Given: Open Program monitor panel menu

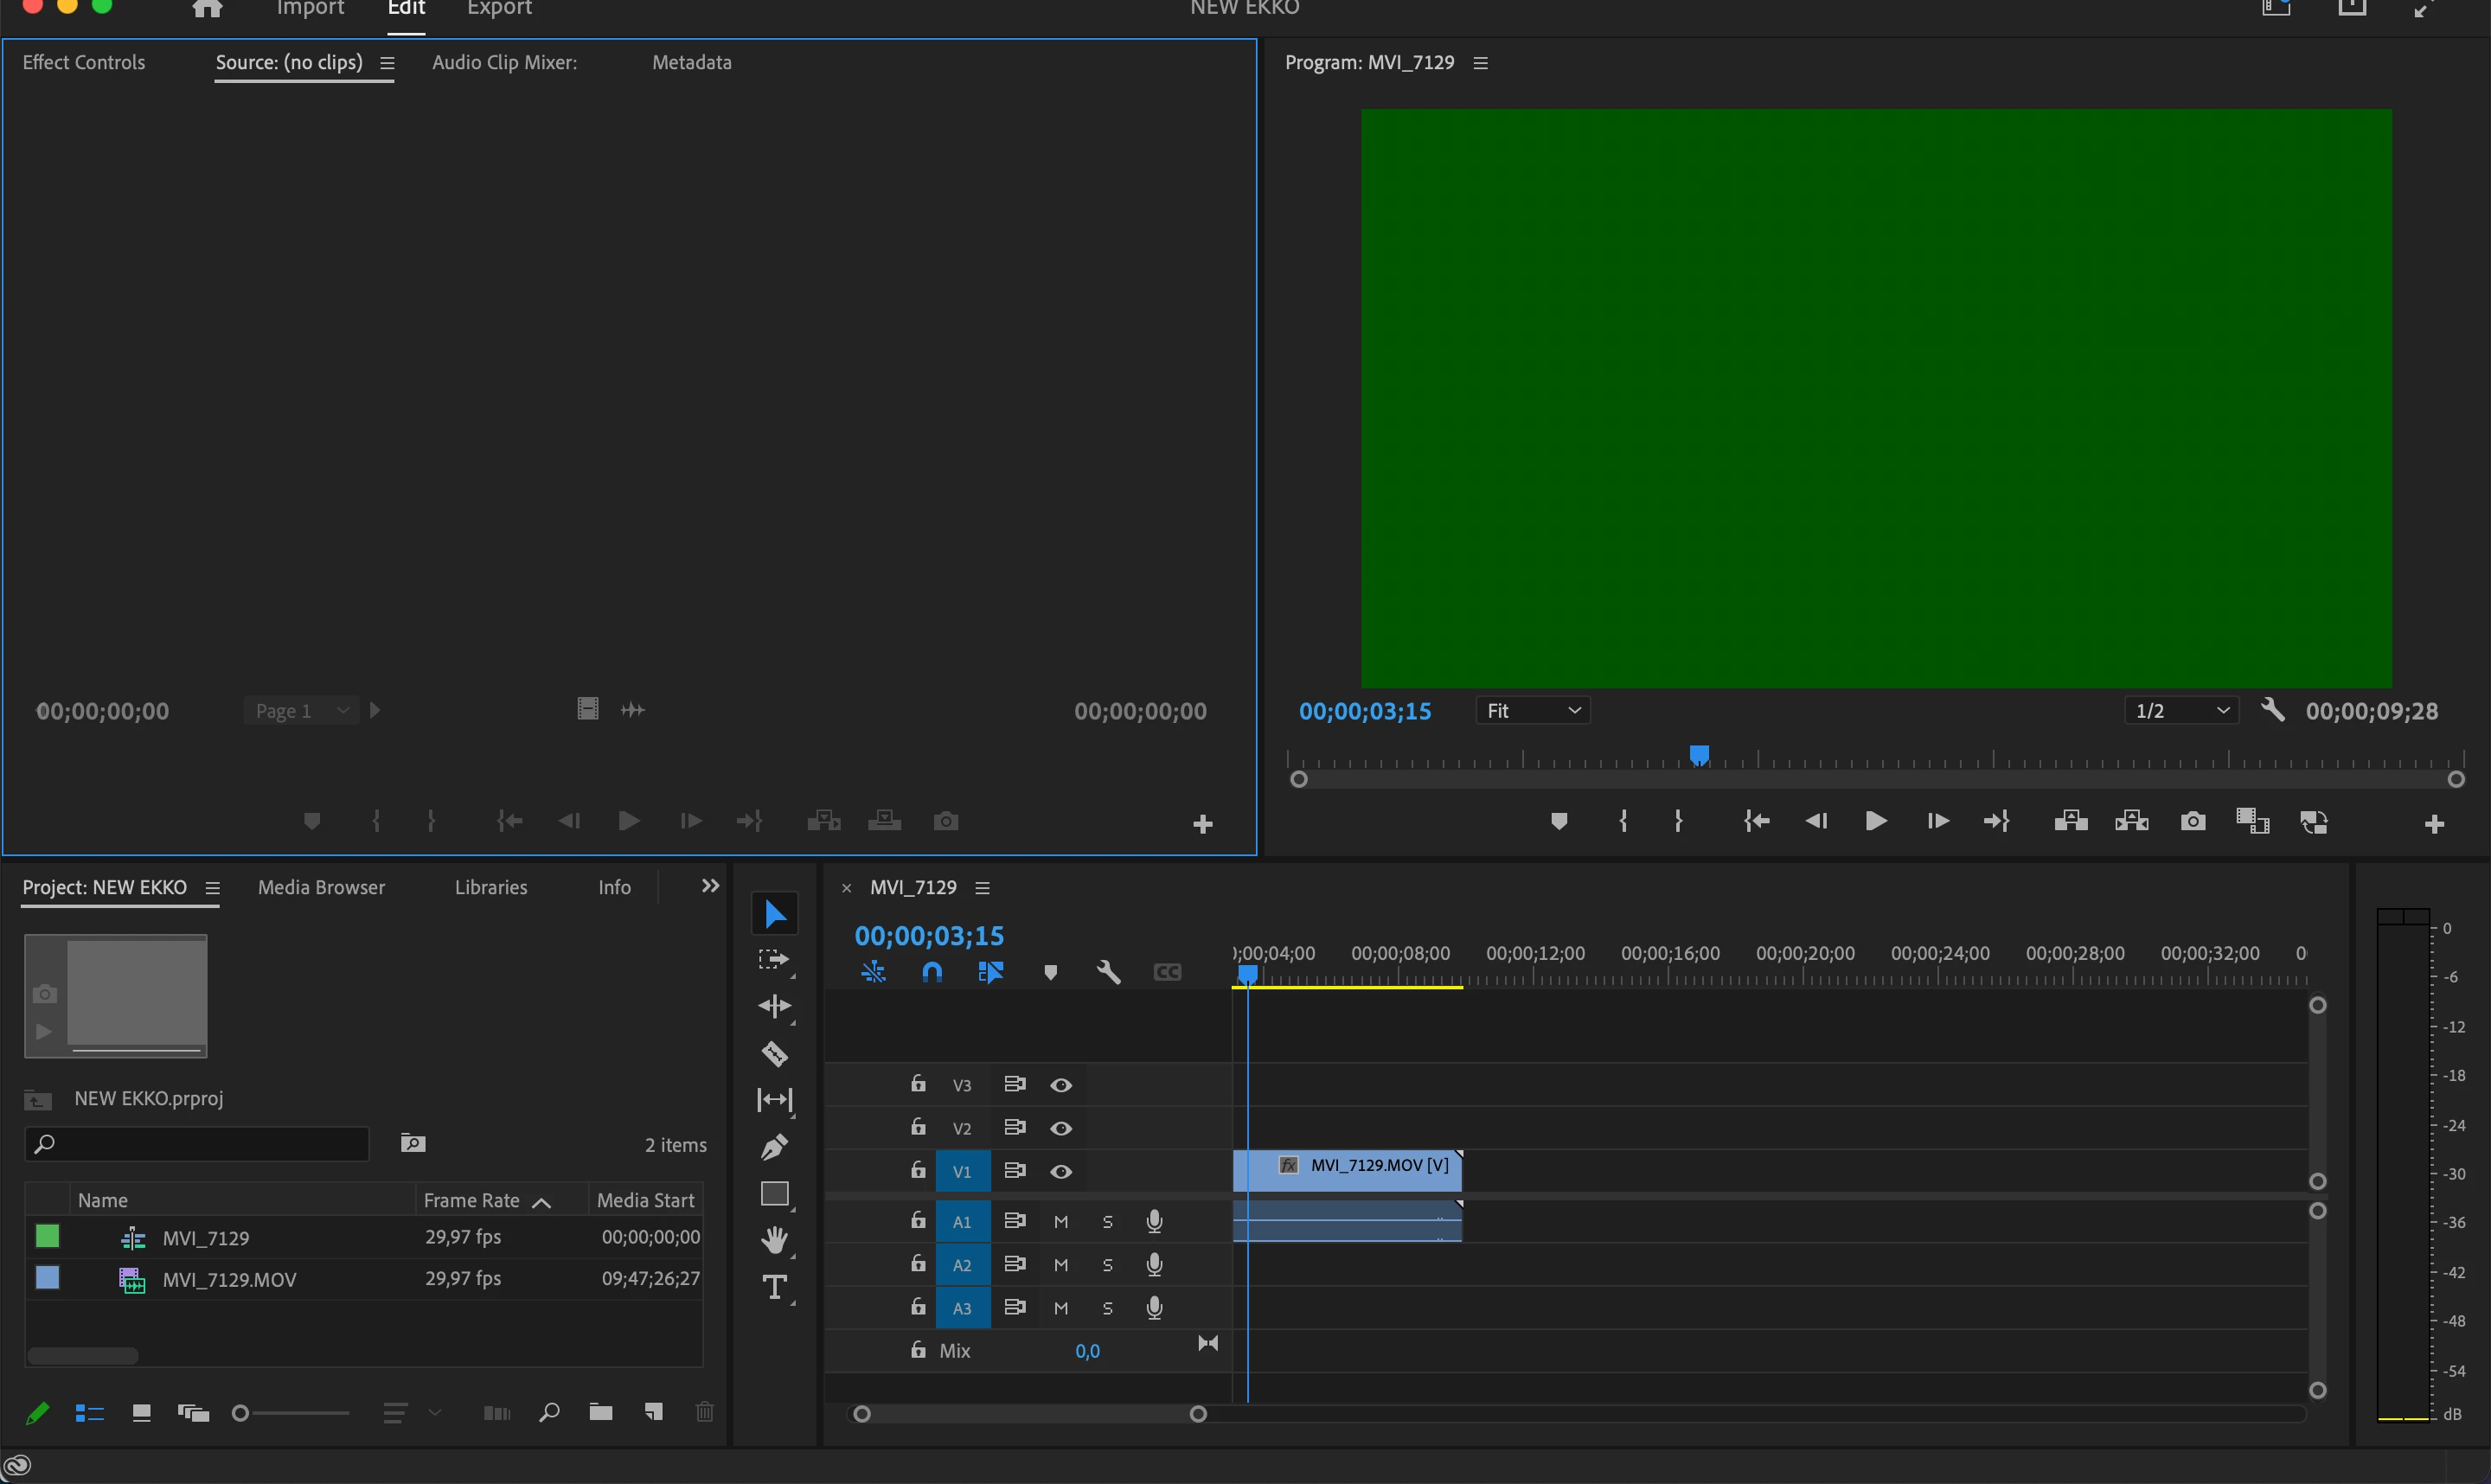Looking at the screenshot, I should (x=1481, y=63).
